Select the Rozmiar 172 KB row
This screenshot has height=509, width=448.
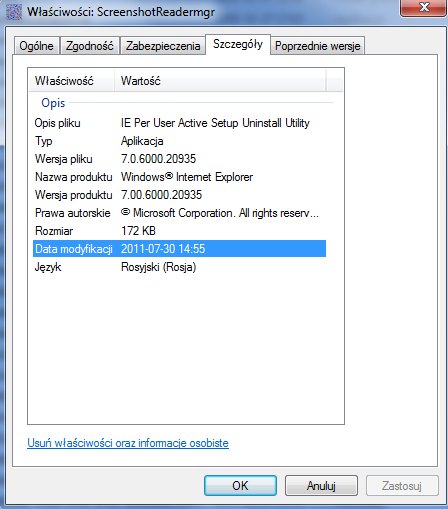click(x=179, y=231)
